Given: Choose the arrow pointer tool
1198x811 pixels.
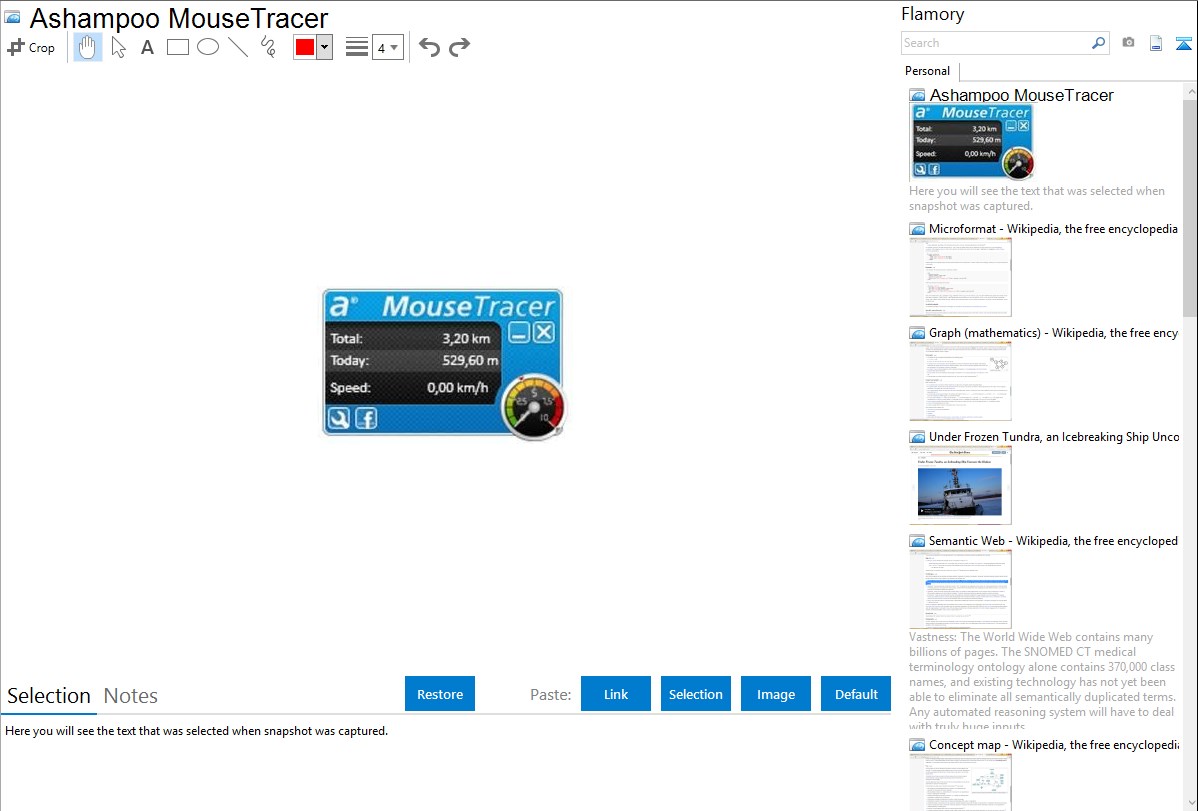Looking at the screenshot, I should (118, 47).
